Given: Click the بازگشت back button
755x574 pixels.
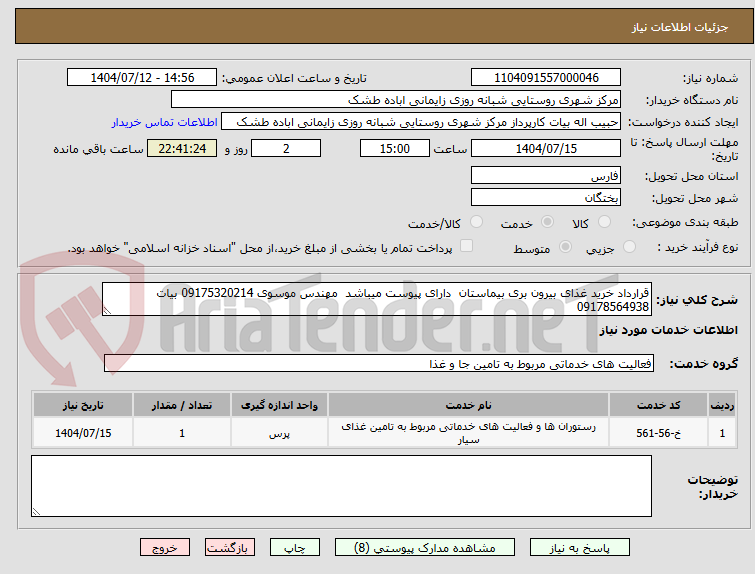Looking at the screenshot, I should click(230, 548).
